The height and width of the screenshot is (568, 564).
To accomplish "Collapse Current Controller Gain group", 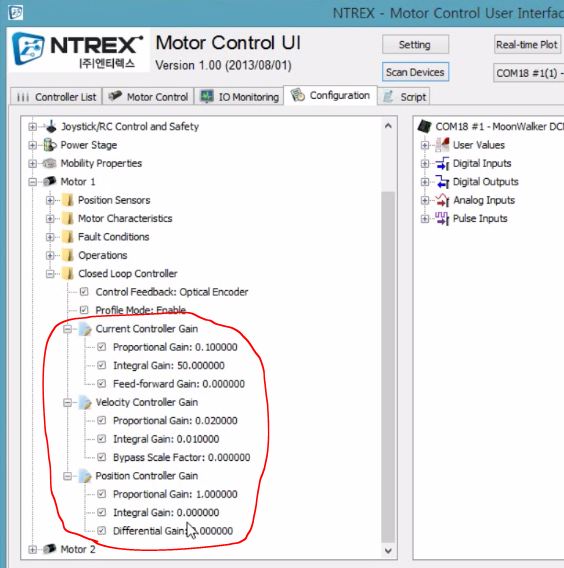I will [67, 329].
